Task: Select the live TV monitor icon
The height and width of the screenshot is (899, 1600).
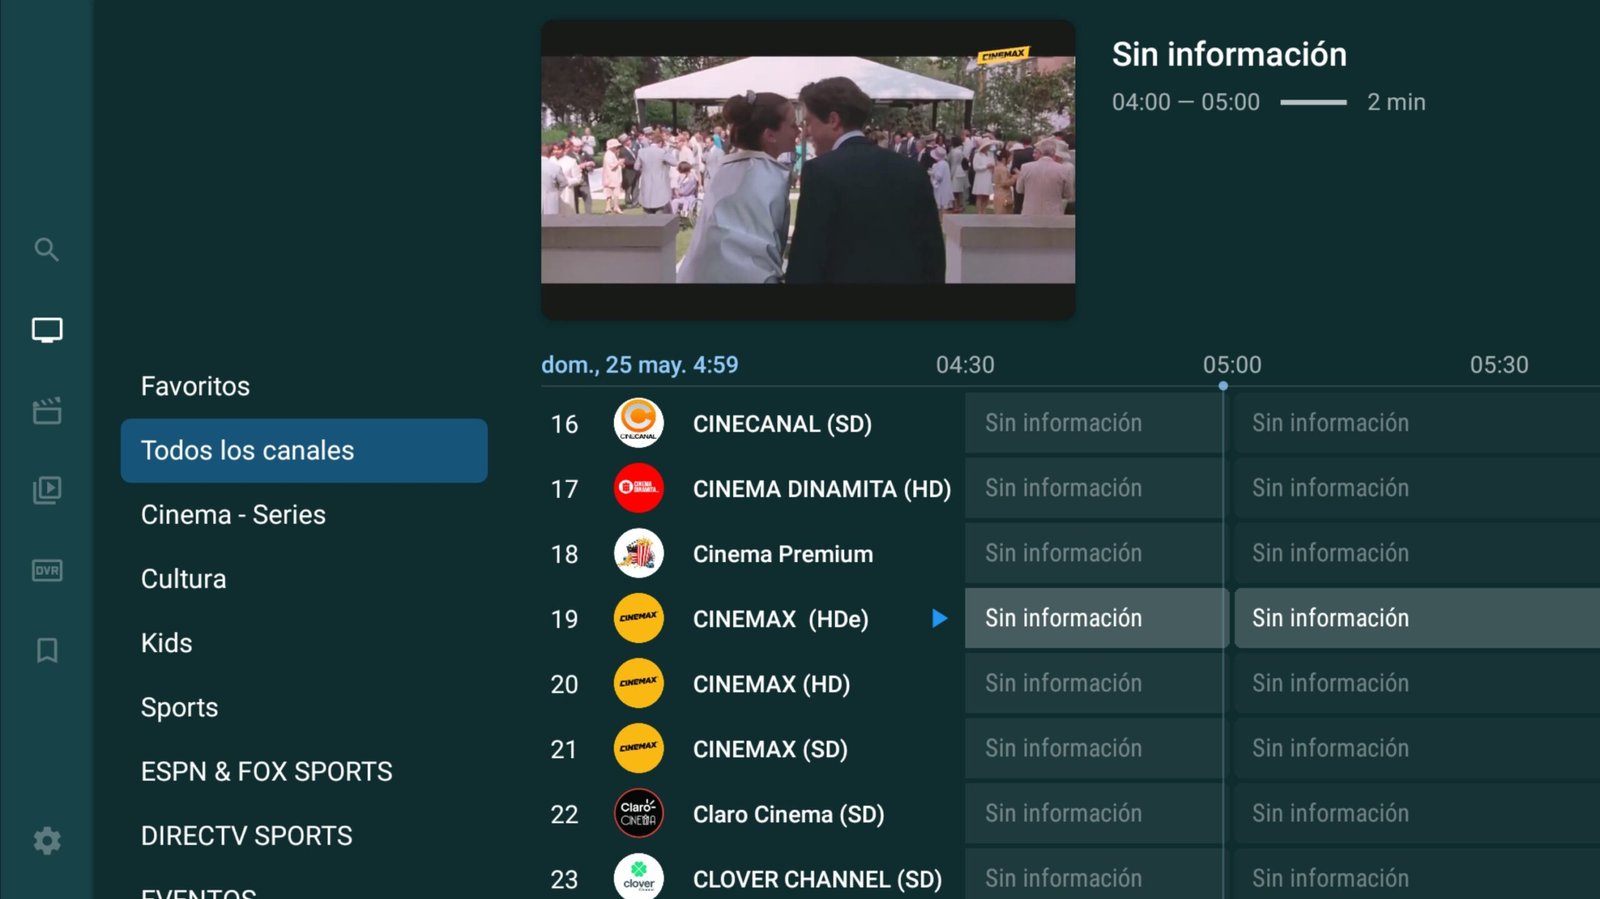Action: [x=46, y=330]
